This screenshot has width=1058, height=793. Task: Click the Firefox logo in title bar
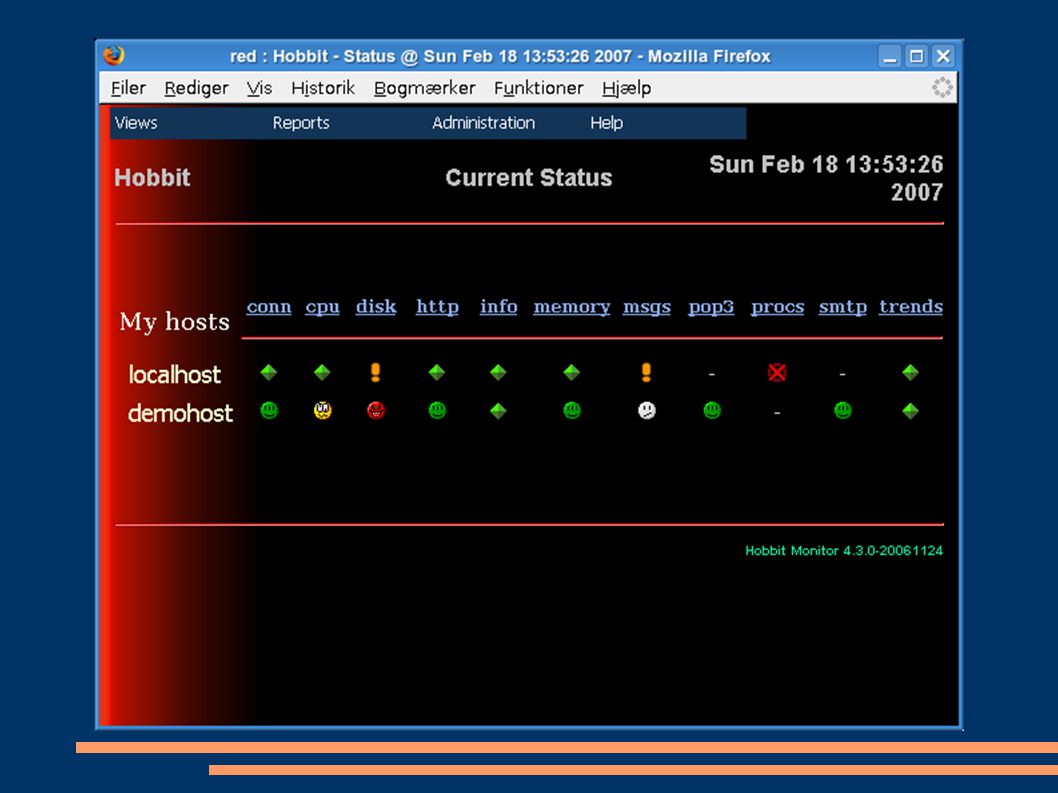click(114, 55)
